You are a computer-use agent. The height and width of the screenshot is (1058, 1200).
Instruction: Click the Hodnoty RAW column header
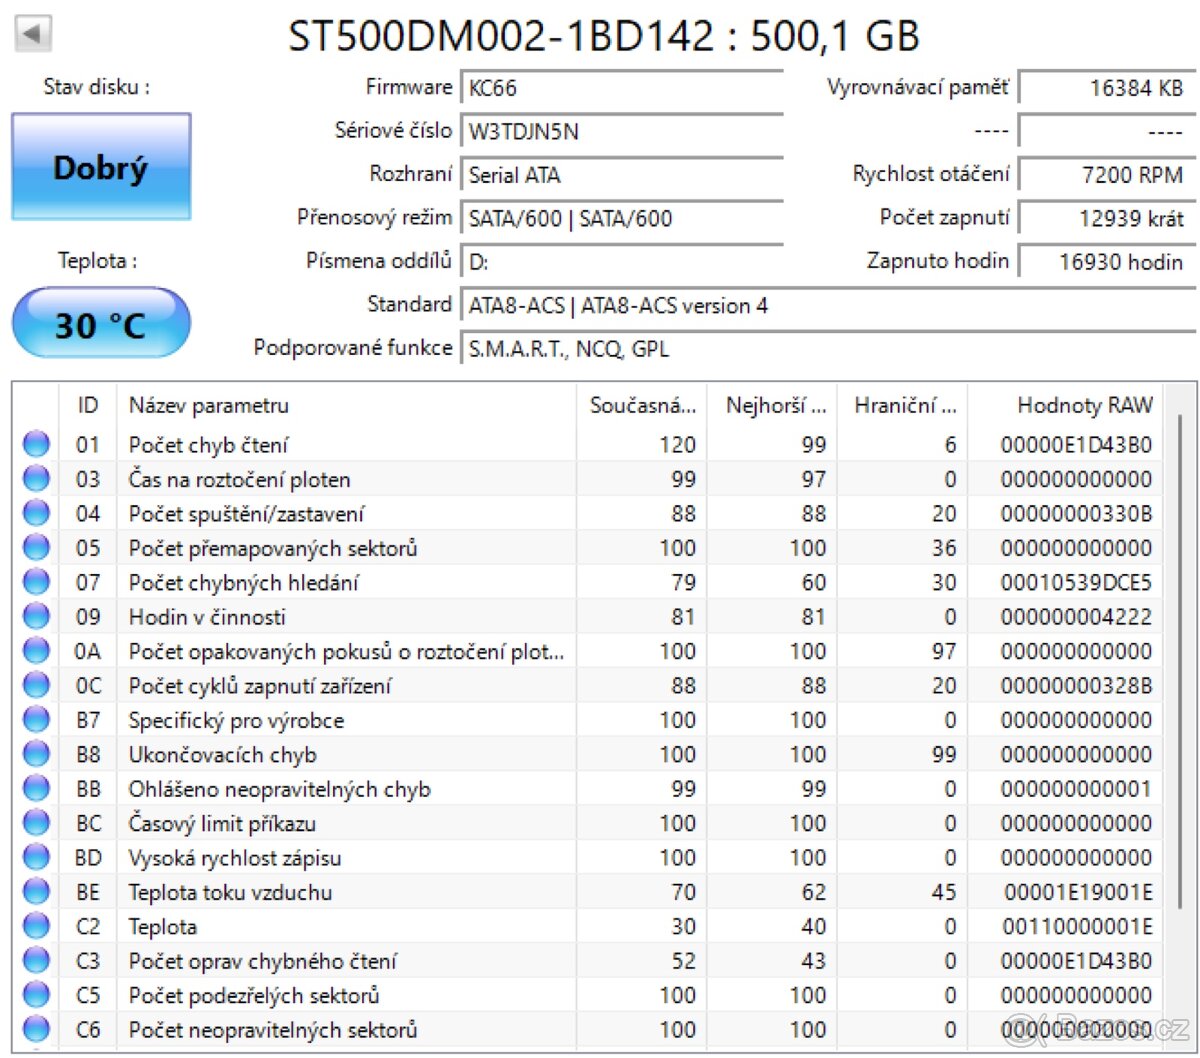click(x=1084, y=405)
